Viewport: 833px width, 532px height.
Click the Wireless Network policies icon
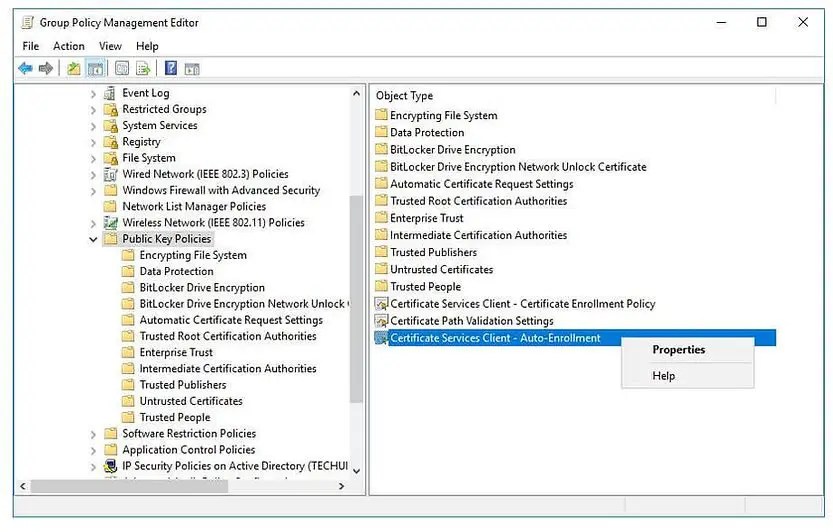point(110,223)
